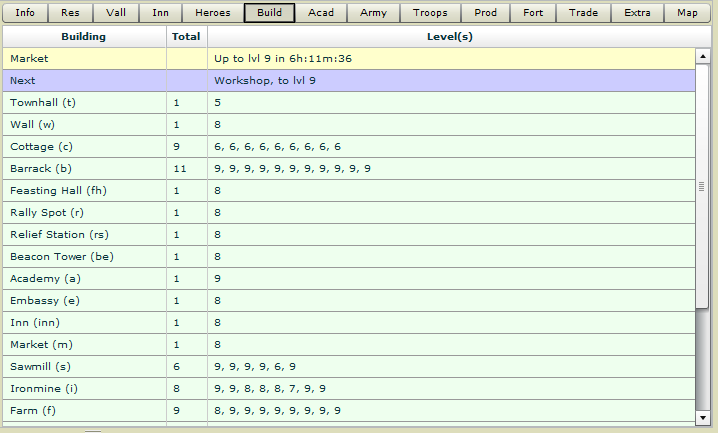The image size is (718, 433).
Task: Click the vertical scrollbar thumb
Action: tap(703, 185)
